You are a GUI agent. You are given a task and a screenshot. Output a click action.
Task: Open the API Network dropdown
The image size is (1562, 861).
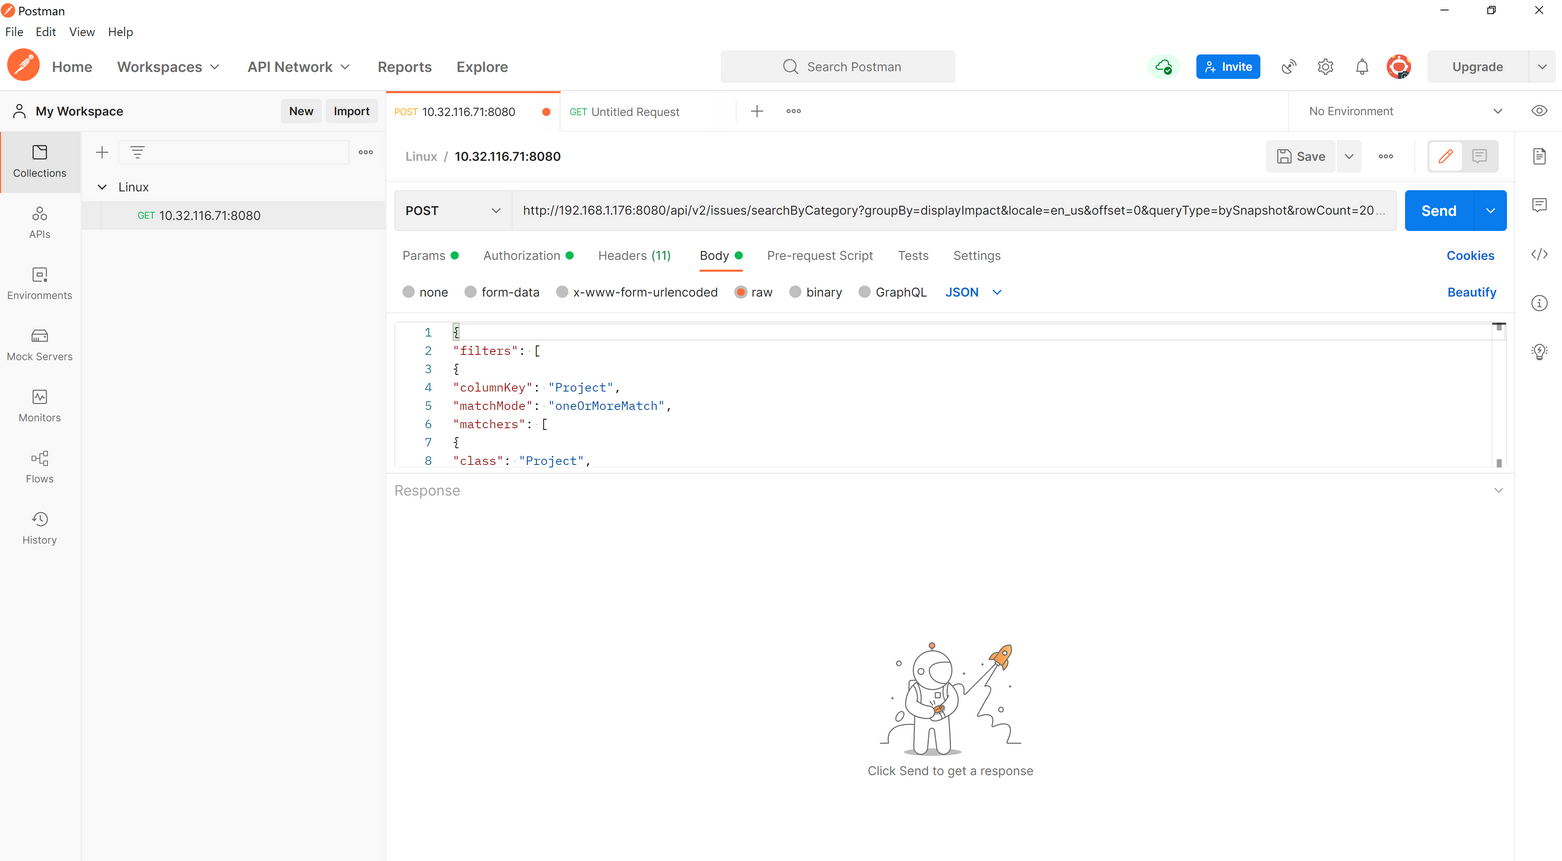[299, 67]
